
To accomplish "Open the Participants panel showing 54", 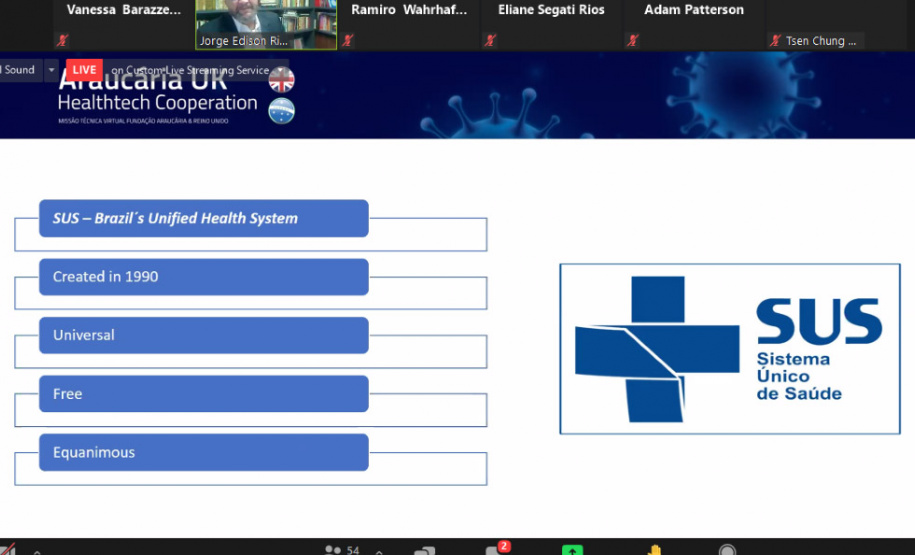I will coord(340,550).
